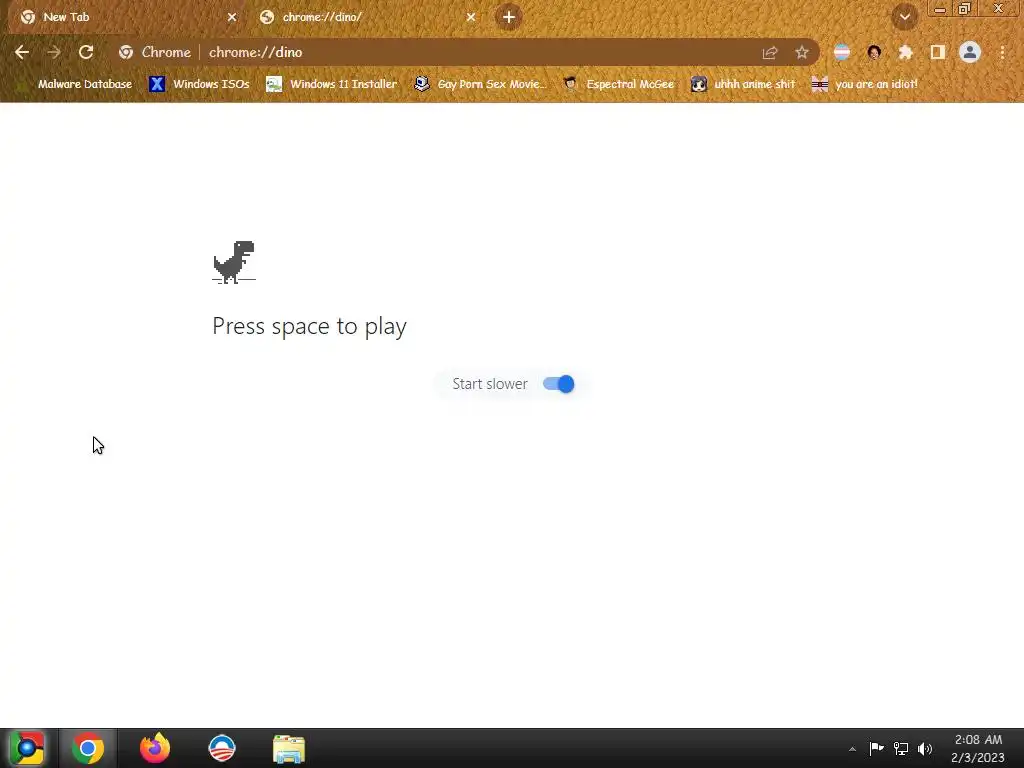Open File Explorer from the taskbar
This screenshot has width=1024, height=768.
click(x=289, y=748)
